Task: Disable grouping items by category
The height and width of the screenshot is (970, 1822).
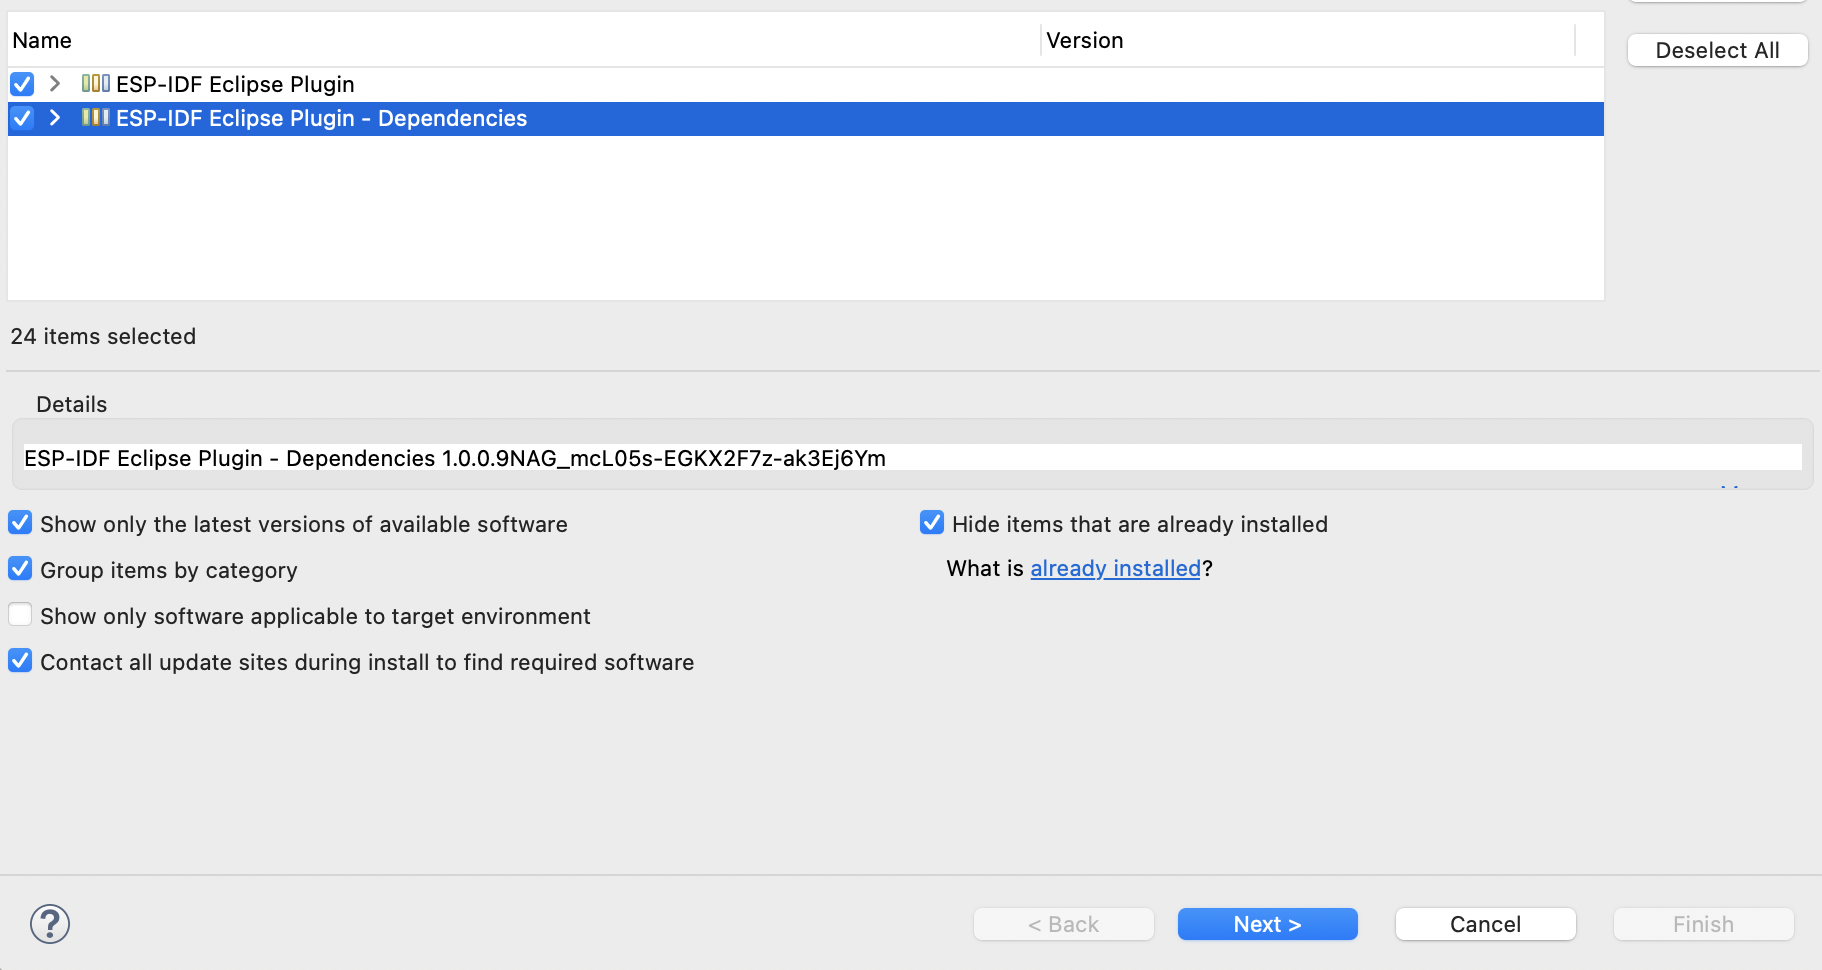Action: point(19,568)
